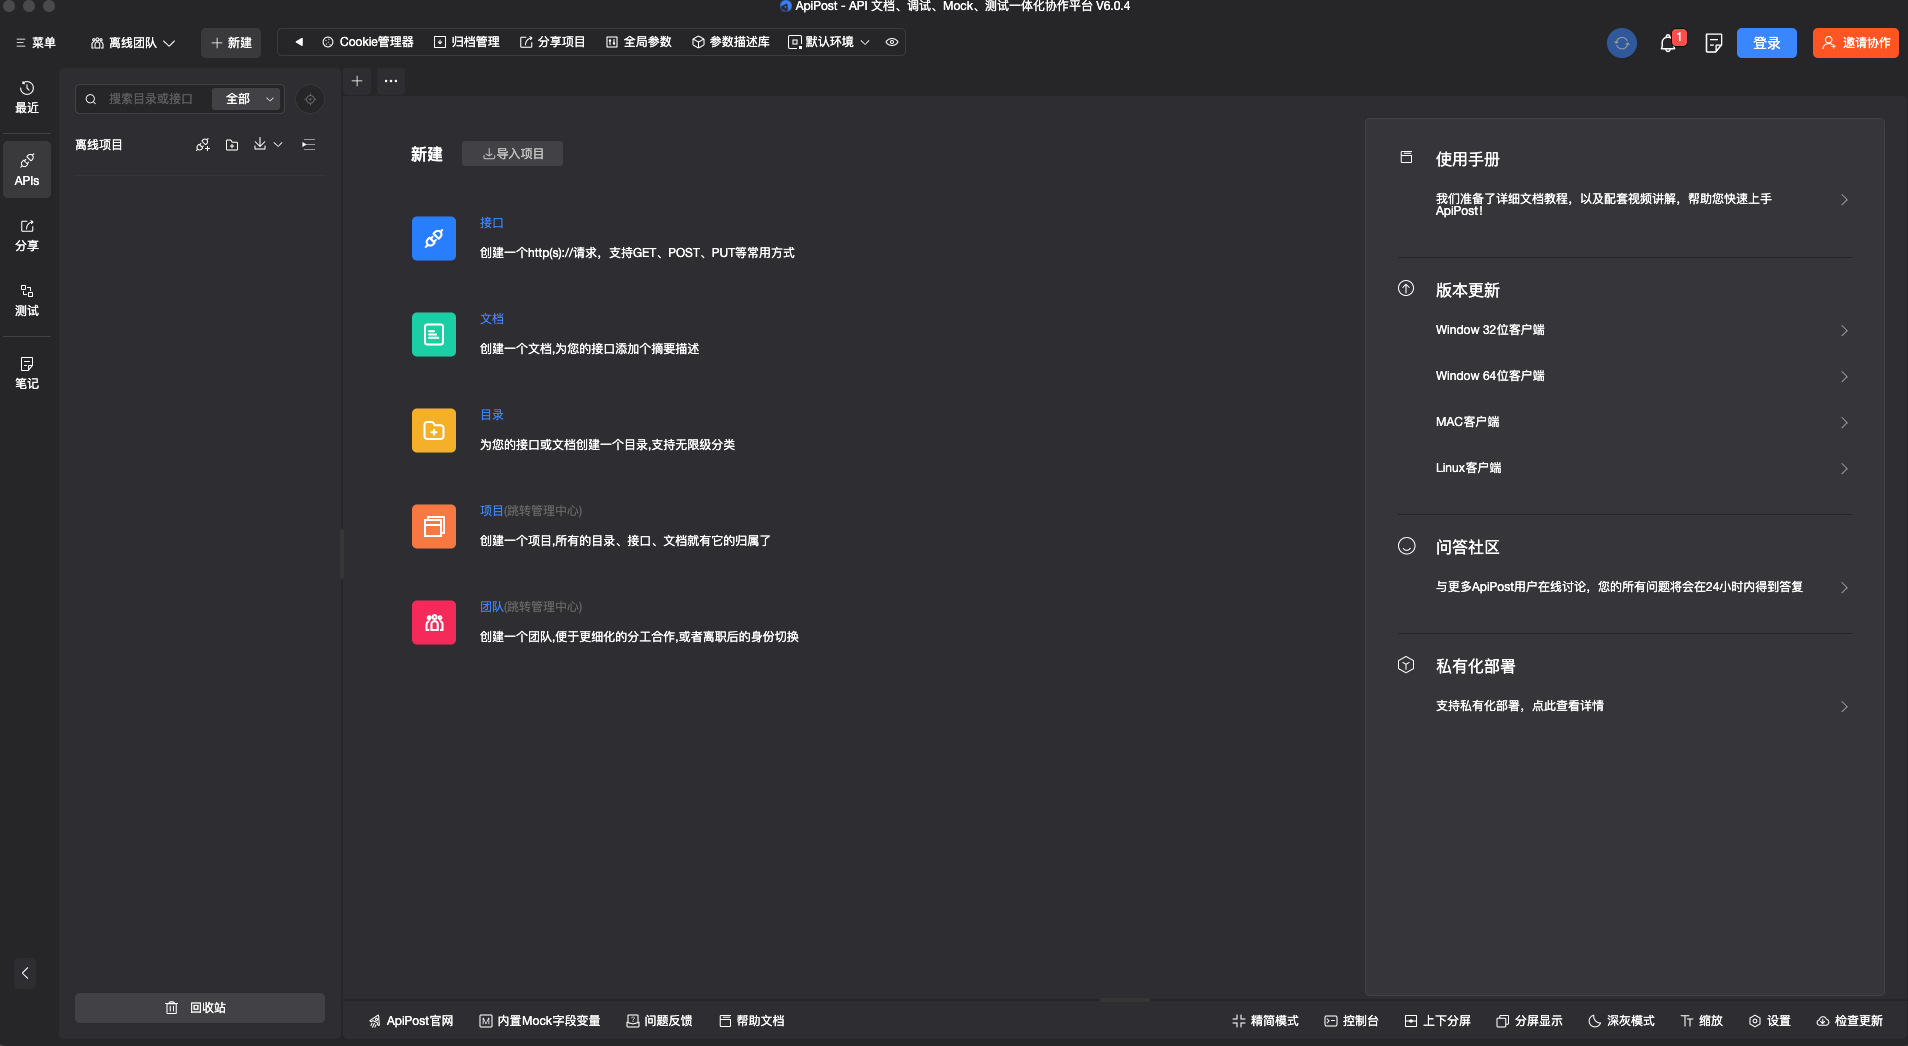Expand the Window 64位客户端 row chevron

pyautogui.click(x=1844, y=377)
